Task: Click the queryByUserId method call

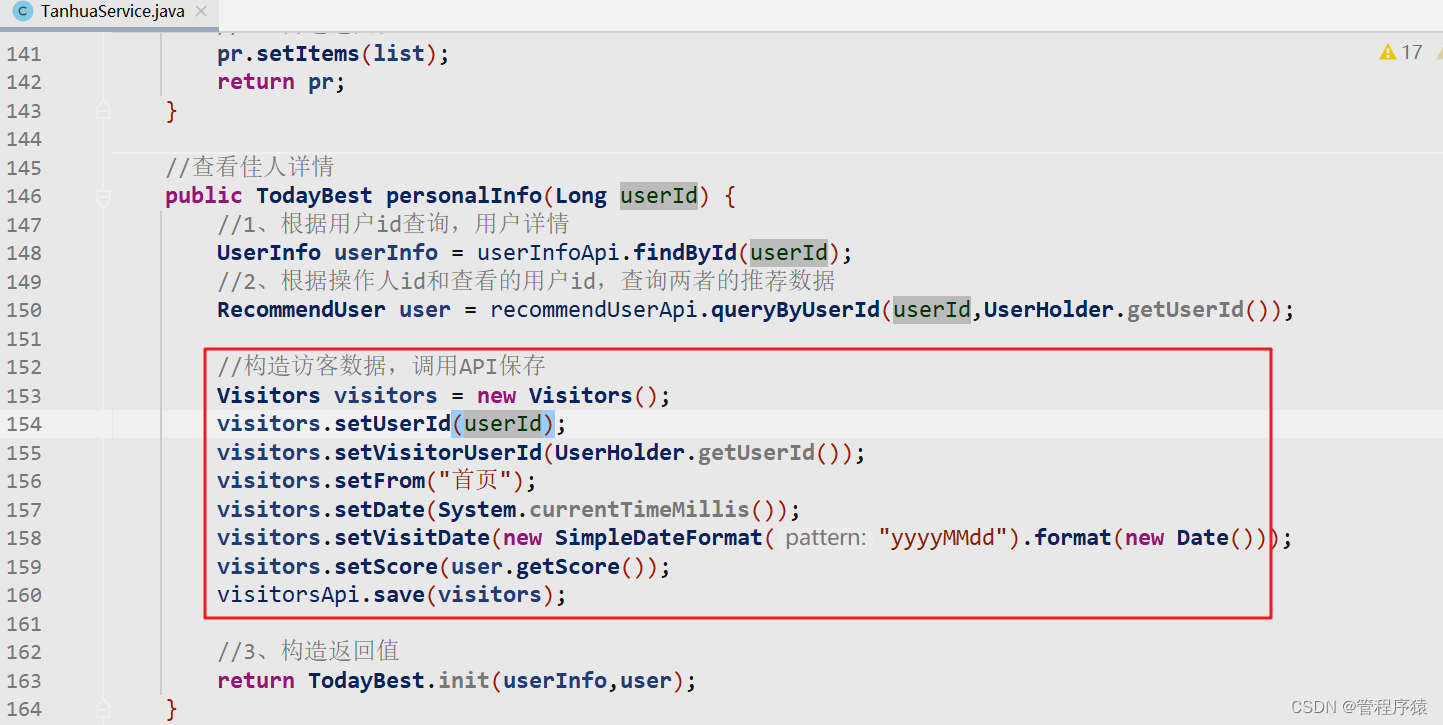Action: point(795,310)
